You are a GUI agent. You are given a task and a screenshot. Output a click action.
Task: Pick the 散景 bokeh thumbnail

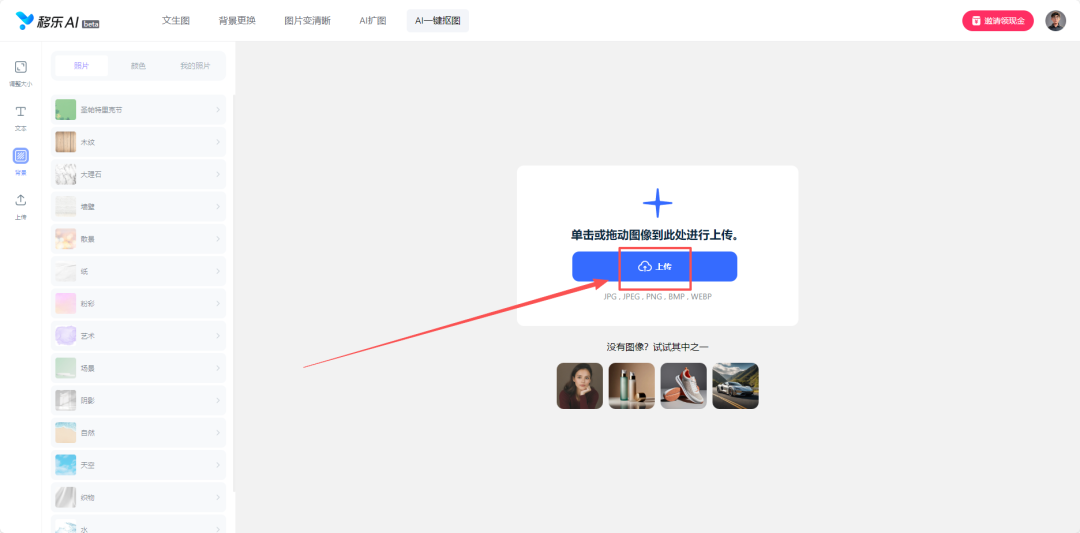click(65, 239)
